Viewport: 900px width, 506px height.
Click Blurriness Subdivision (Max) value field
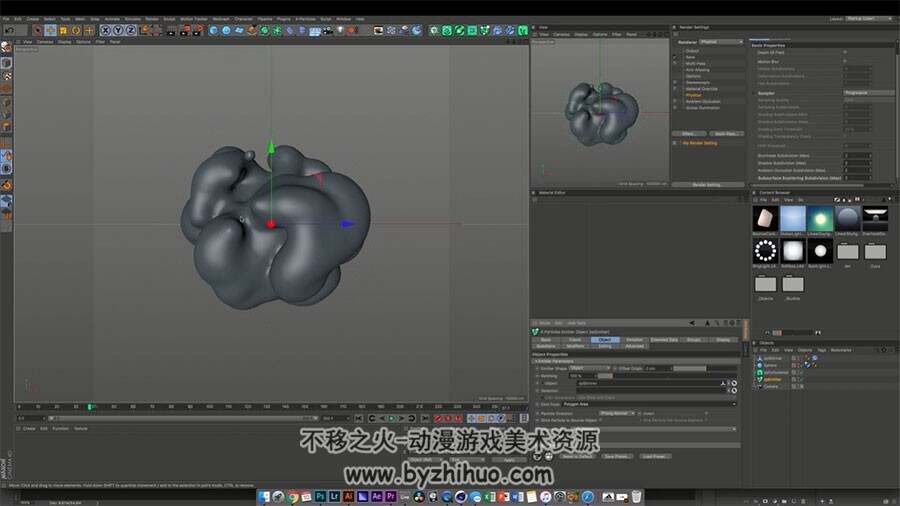click(x=858, y=155)
